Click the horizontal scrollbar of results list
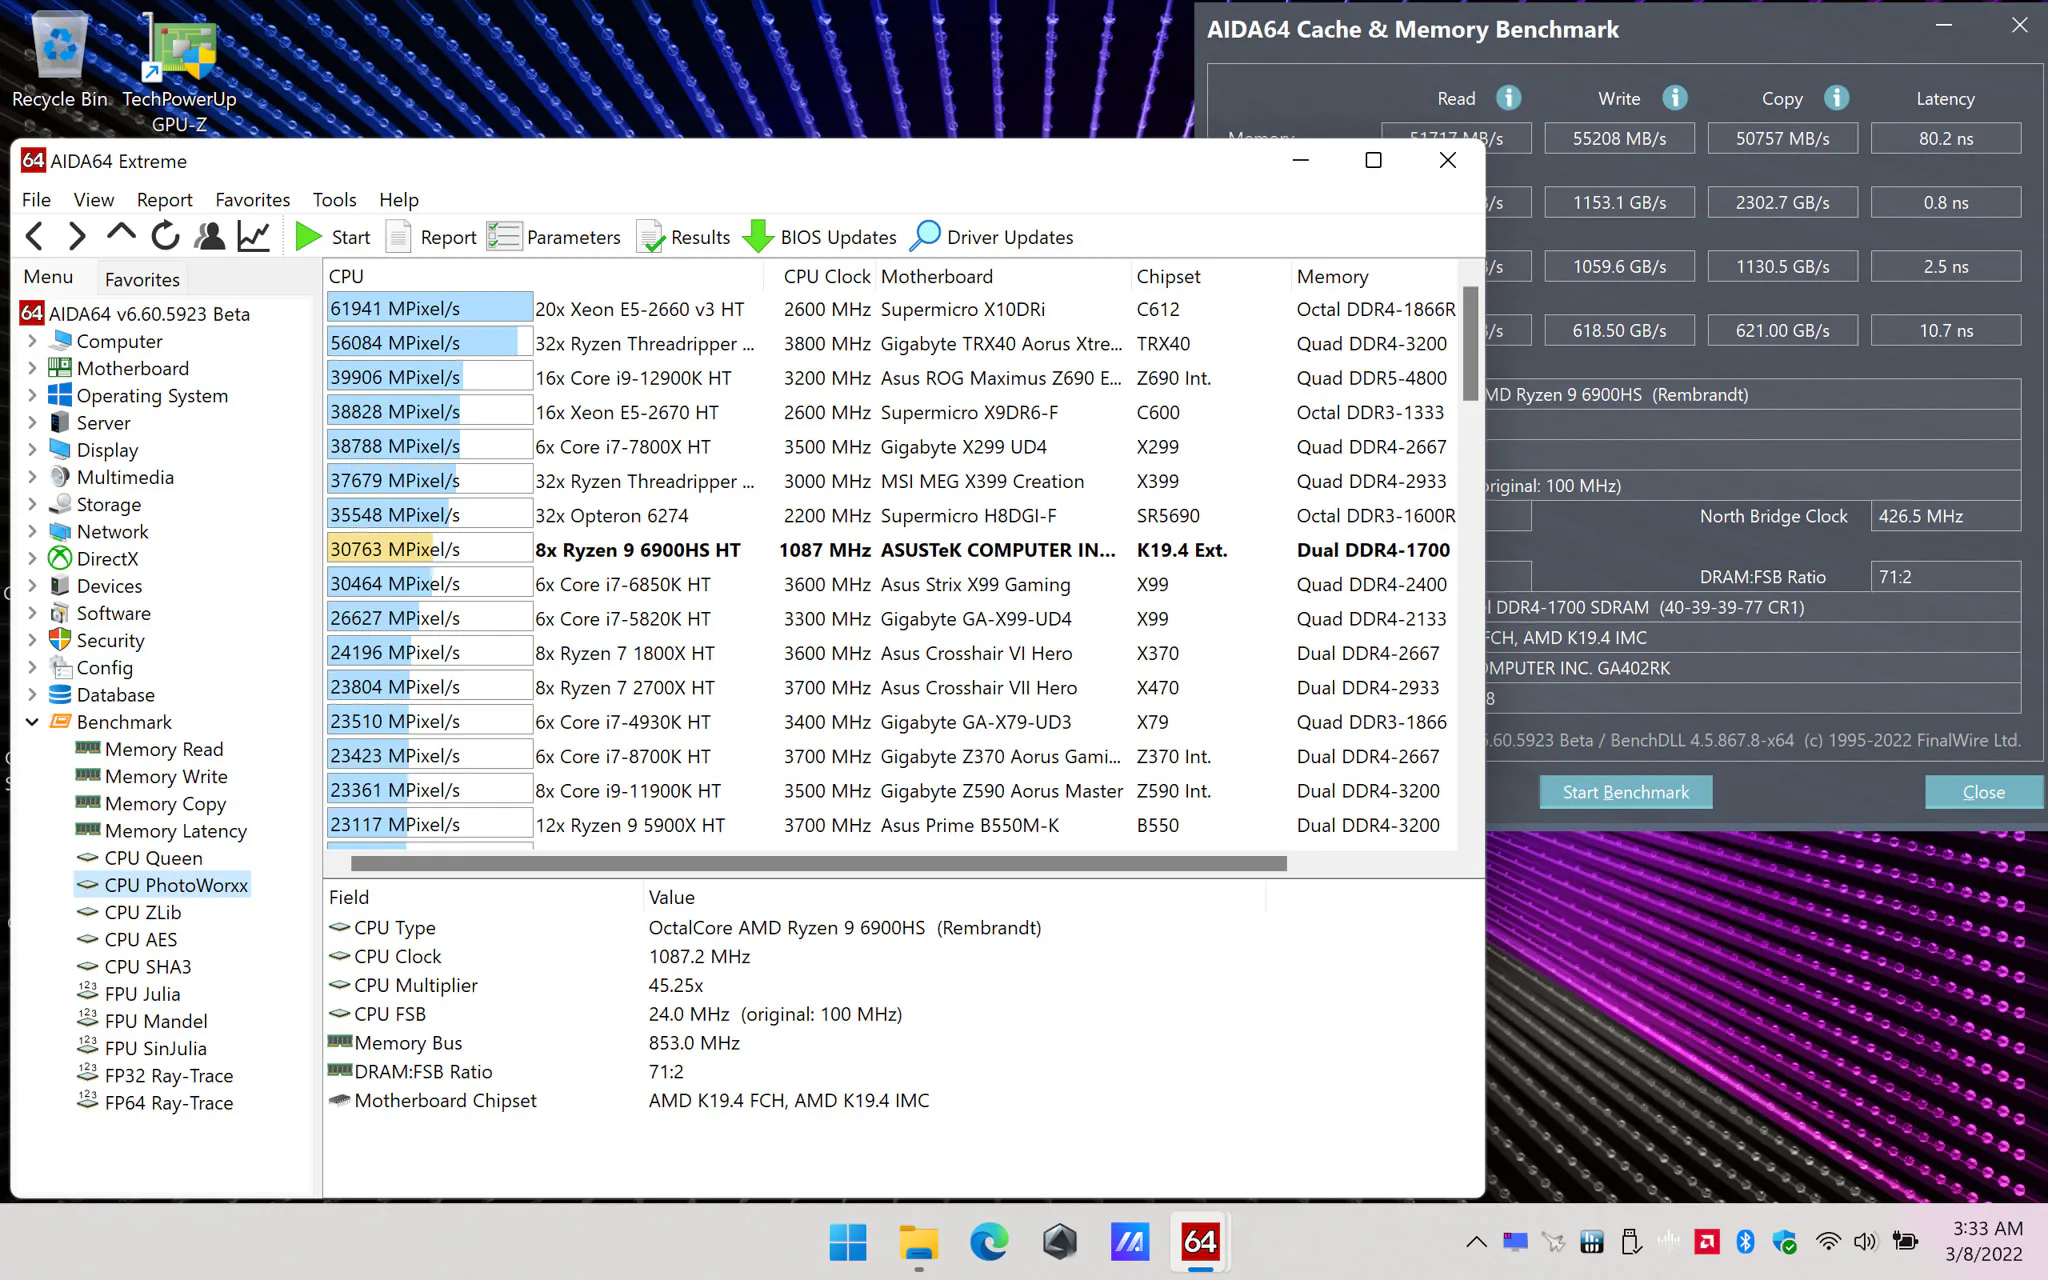 pyautogui.click(x=818, y=863)
